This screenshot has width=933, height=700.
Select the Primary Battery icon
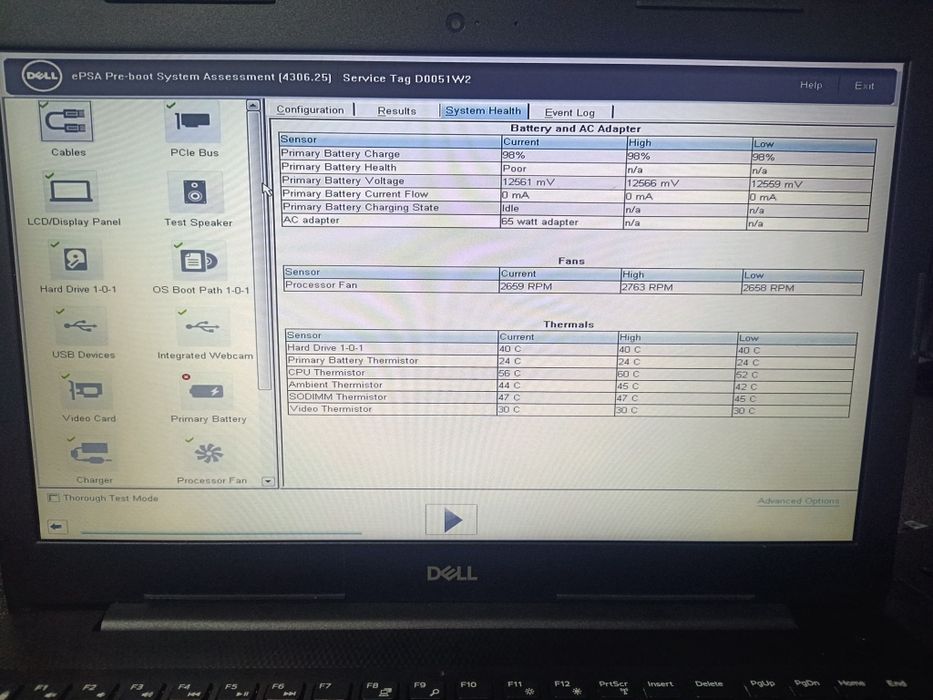(205, 392)
